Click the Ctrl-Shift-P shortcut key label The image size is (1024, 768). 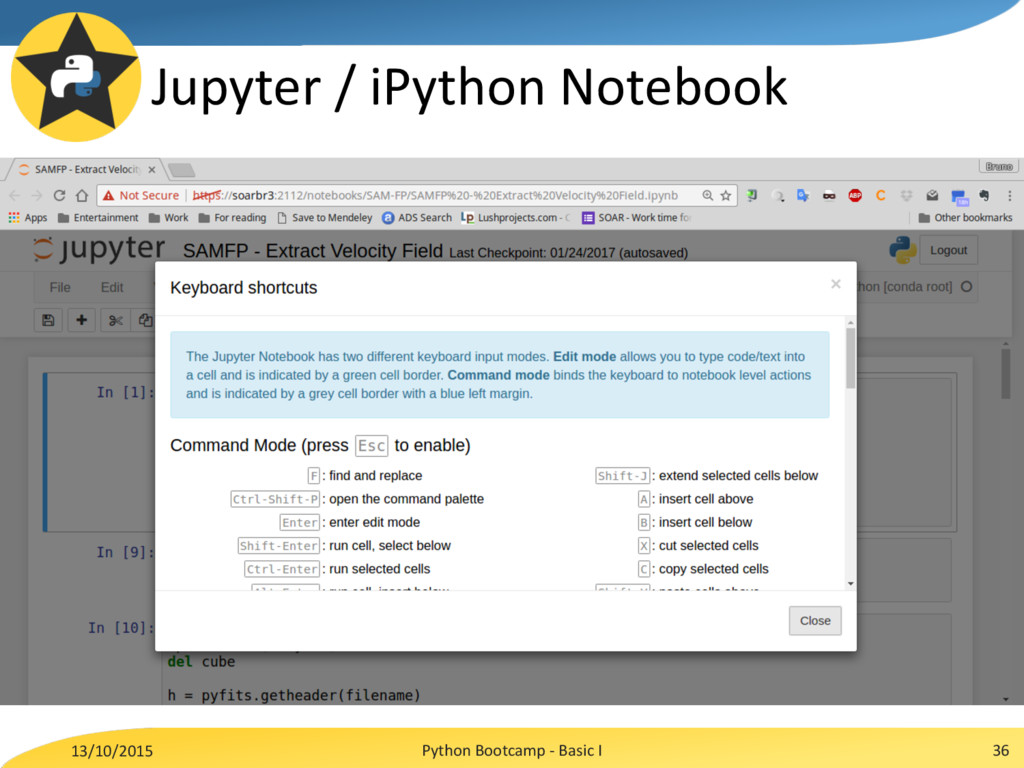pos(275,499)
